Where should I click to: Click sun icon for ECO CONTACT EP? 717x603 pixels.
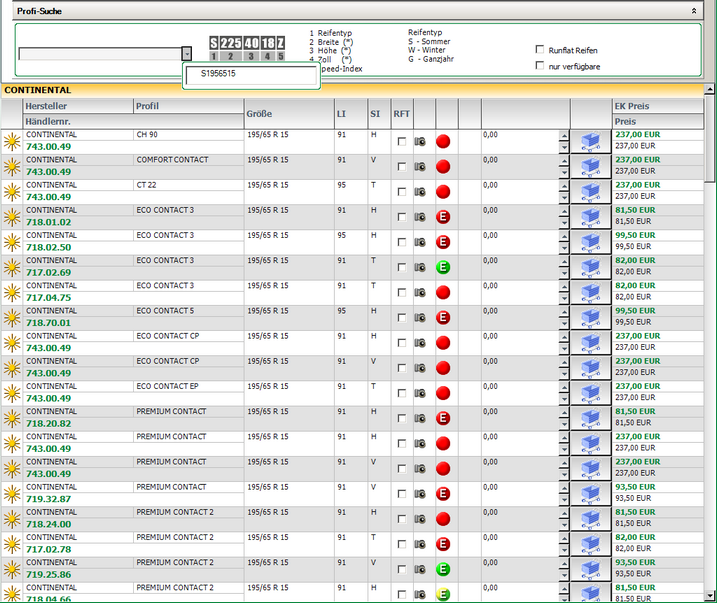point(12,393)
